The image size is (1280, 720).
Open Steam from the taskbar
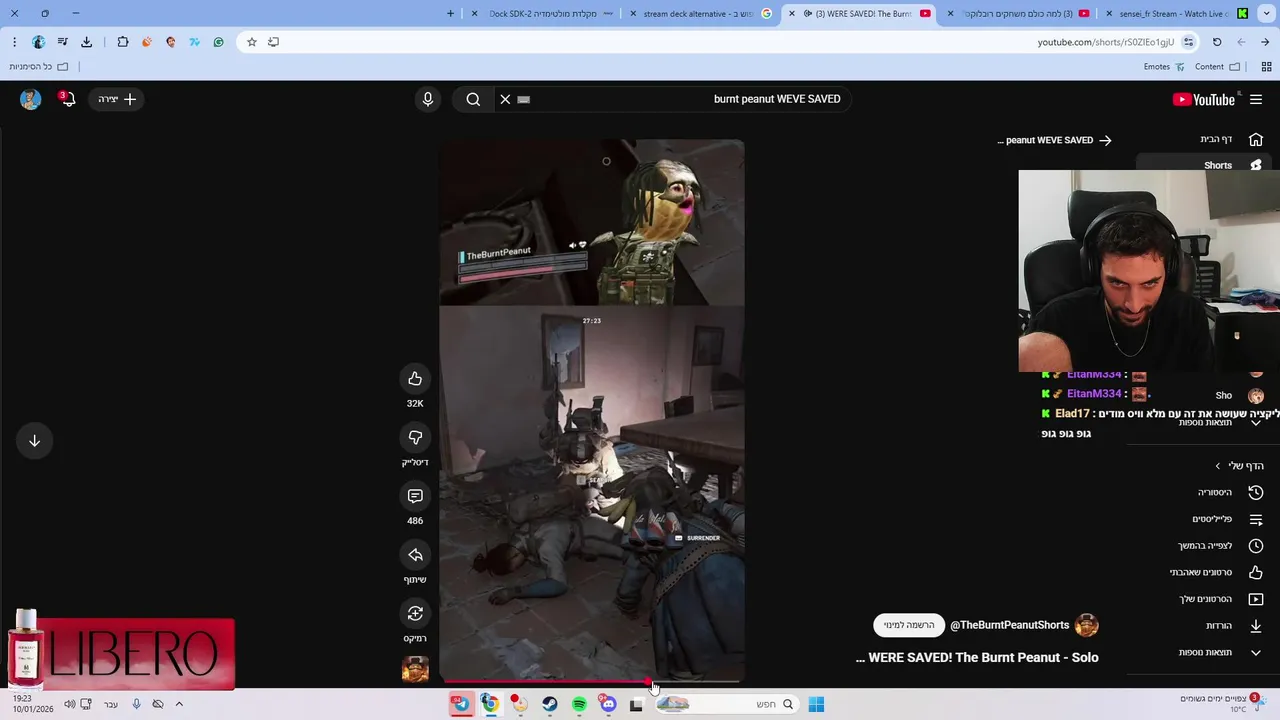click(550, 704)
